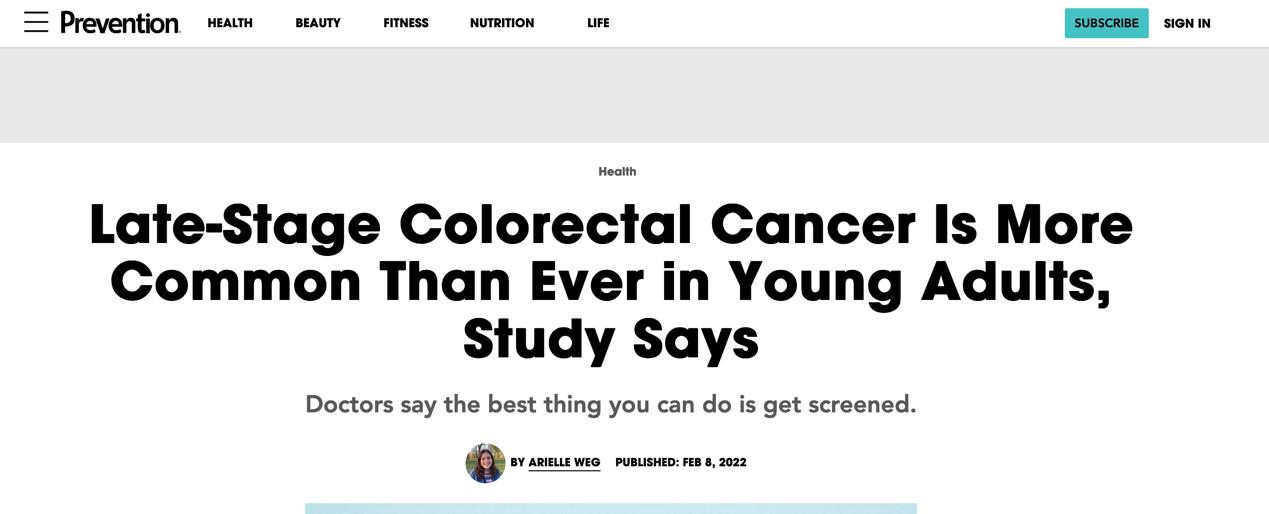The width and height of the screenshot is (1269, 514).
Task: Click the Sign In link
Action: coord(1187,23)
